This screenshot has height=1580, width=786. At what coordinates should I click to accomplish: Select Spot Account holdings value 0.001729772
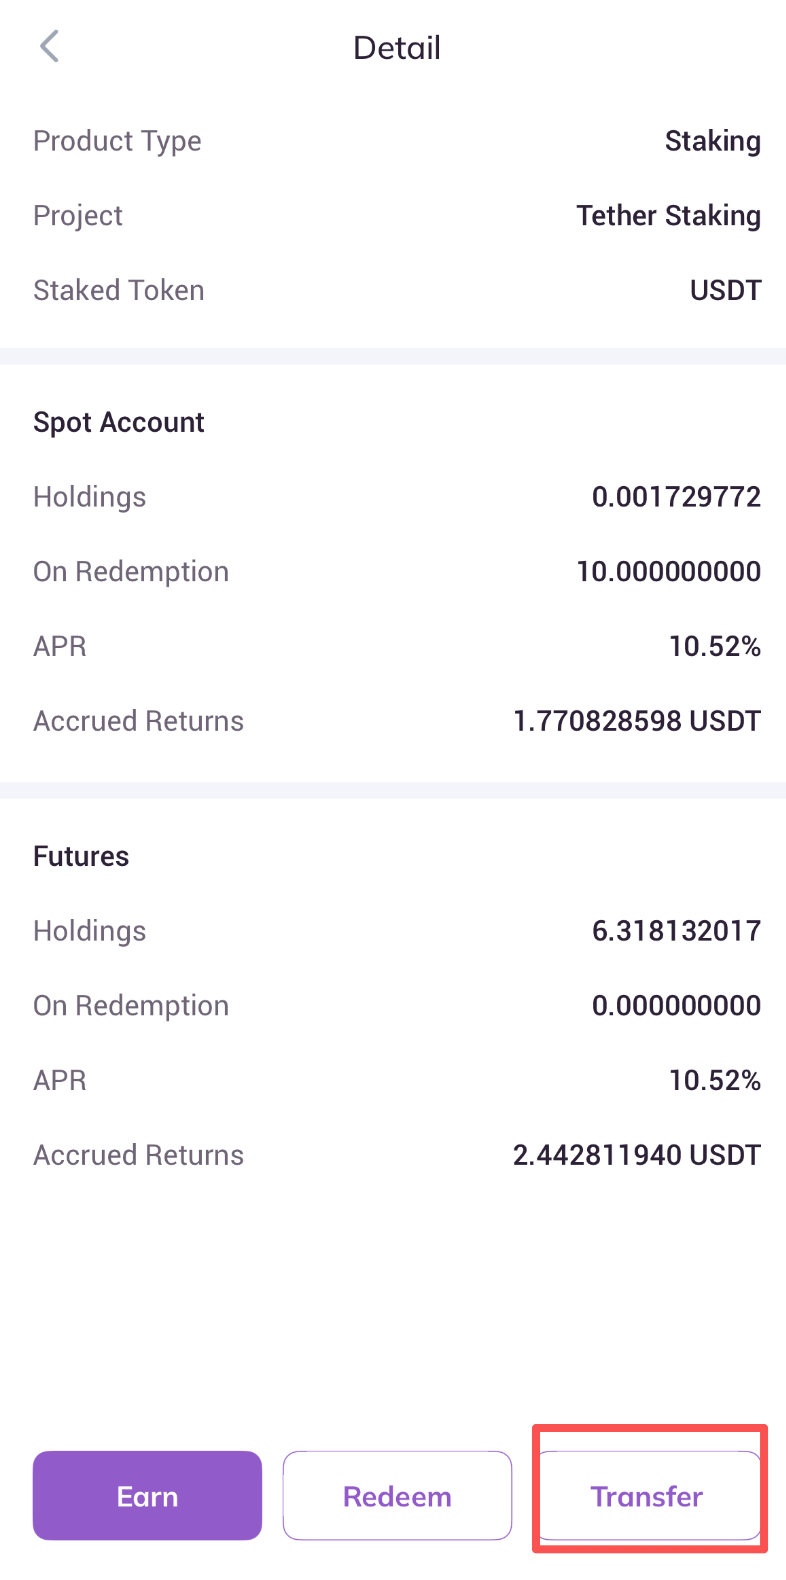pos(676,497)
